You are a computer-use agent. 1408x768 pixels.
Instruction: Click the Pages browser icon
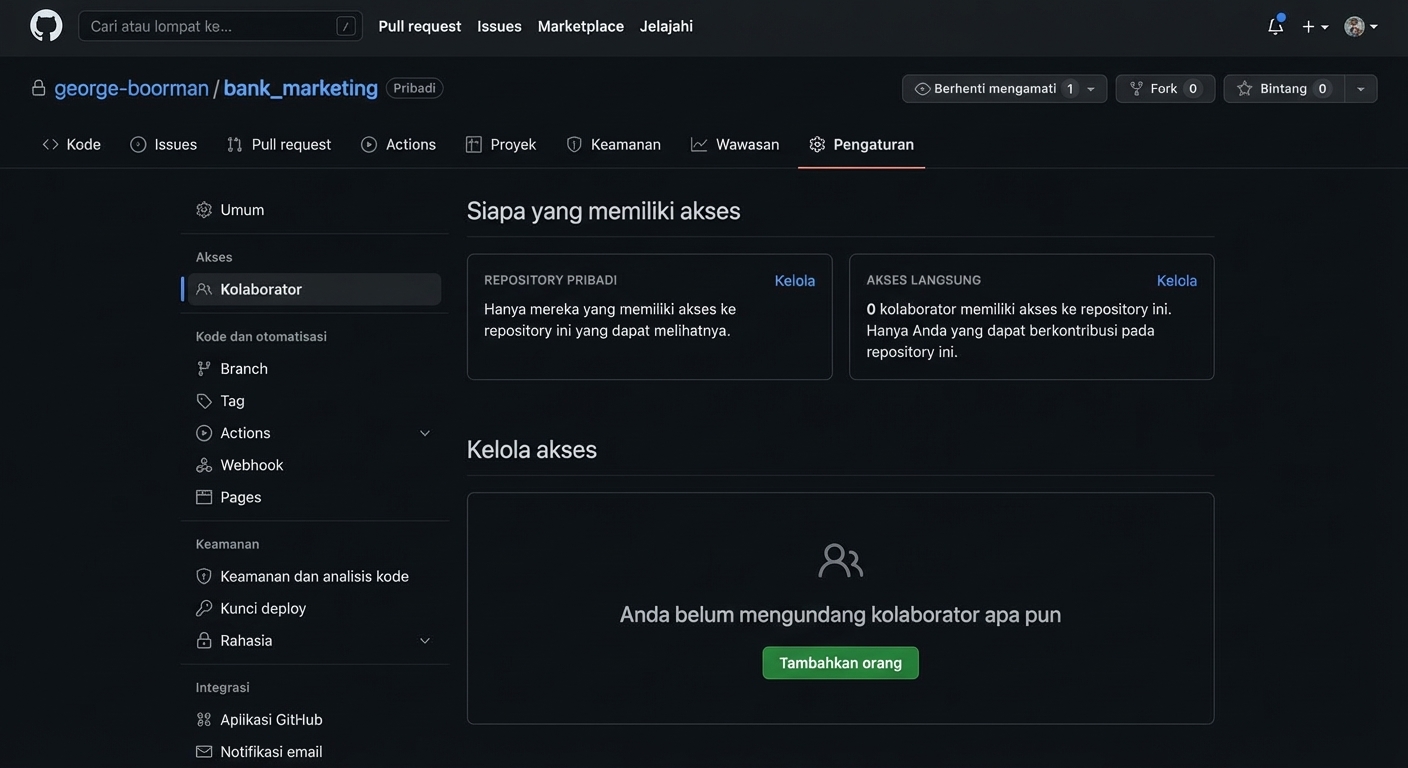[x=204, y=497]
